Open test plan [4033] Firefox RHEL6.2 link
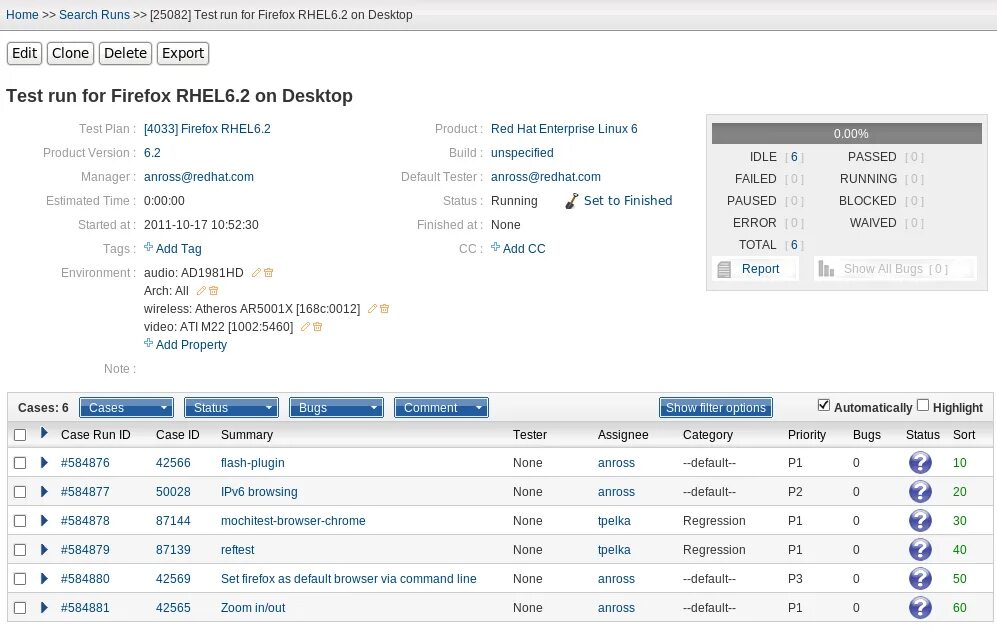Viewport: 997px width, 631px height. (207, 129)
